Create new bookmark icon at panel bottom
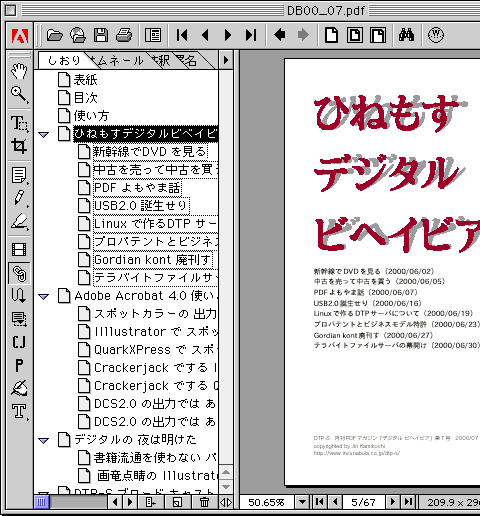This screenshot has height=516, width=480. (x=177, y=502)
